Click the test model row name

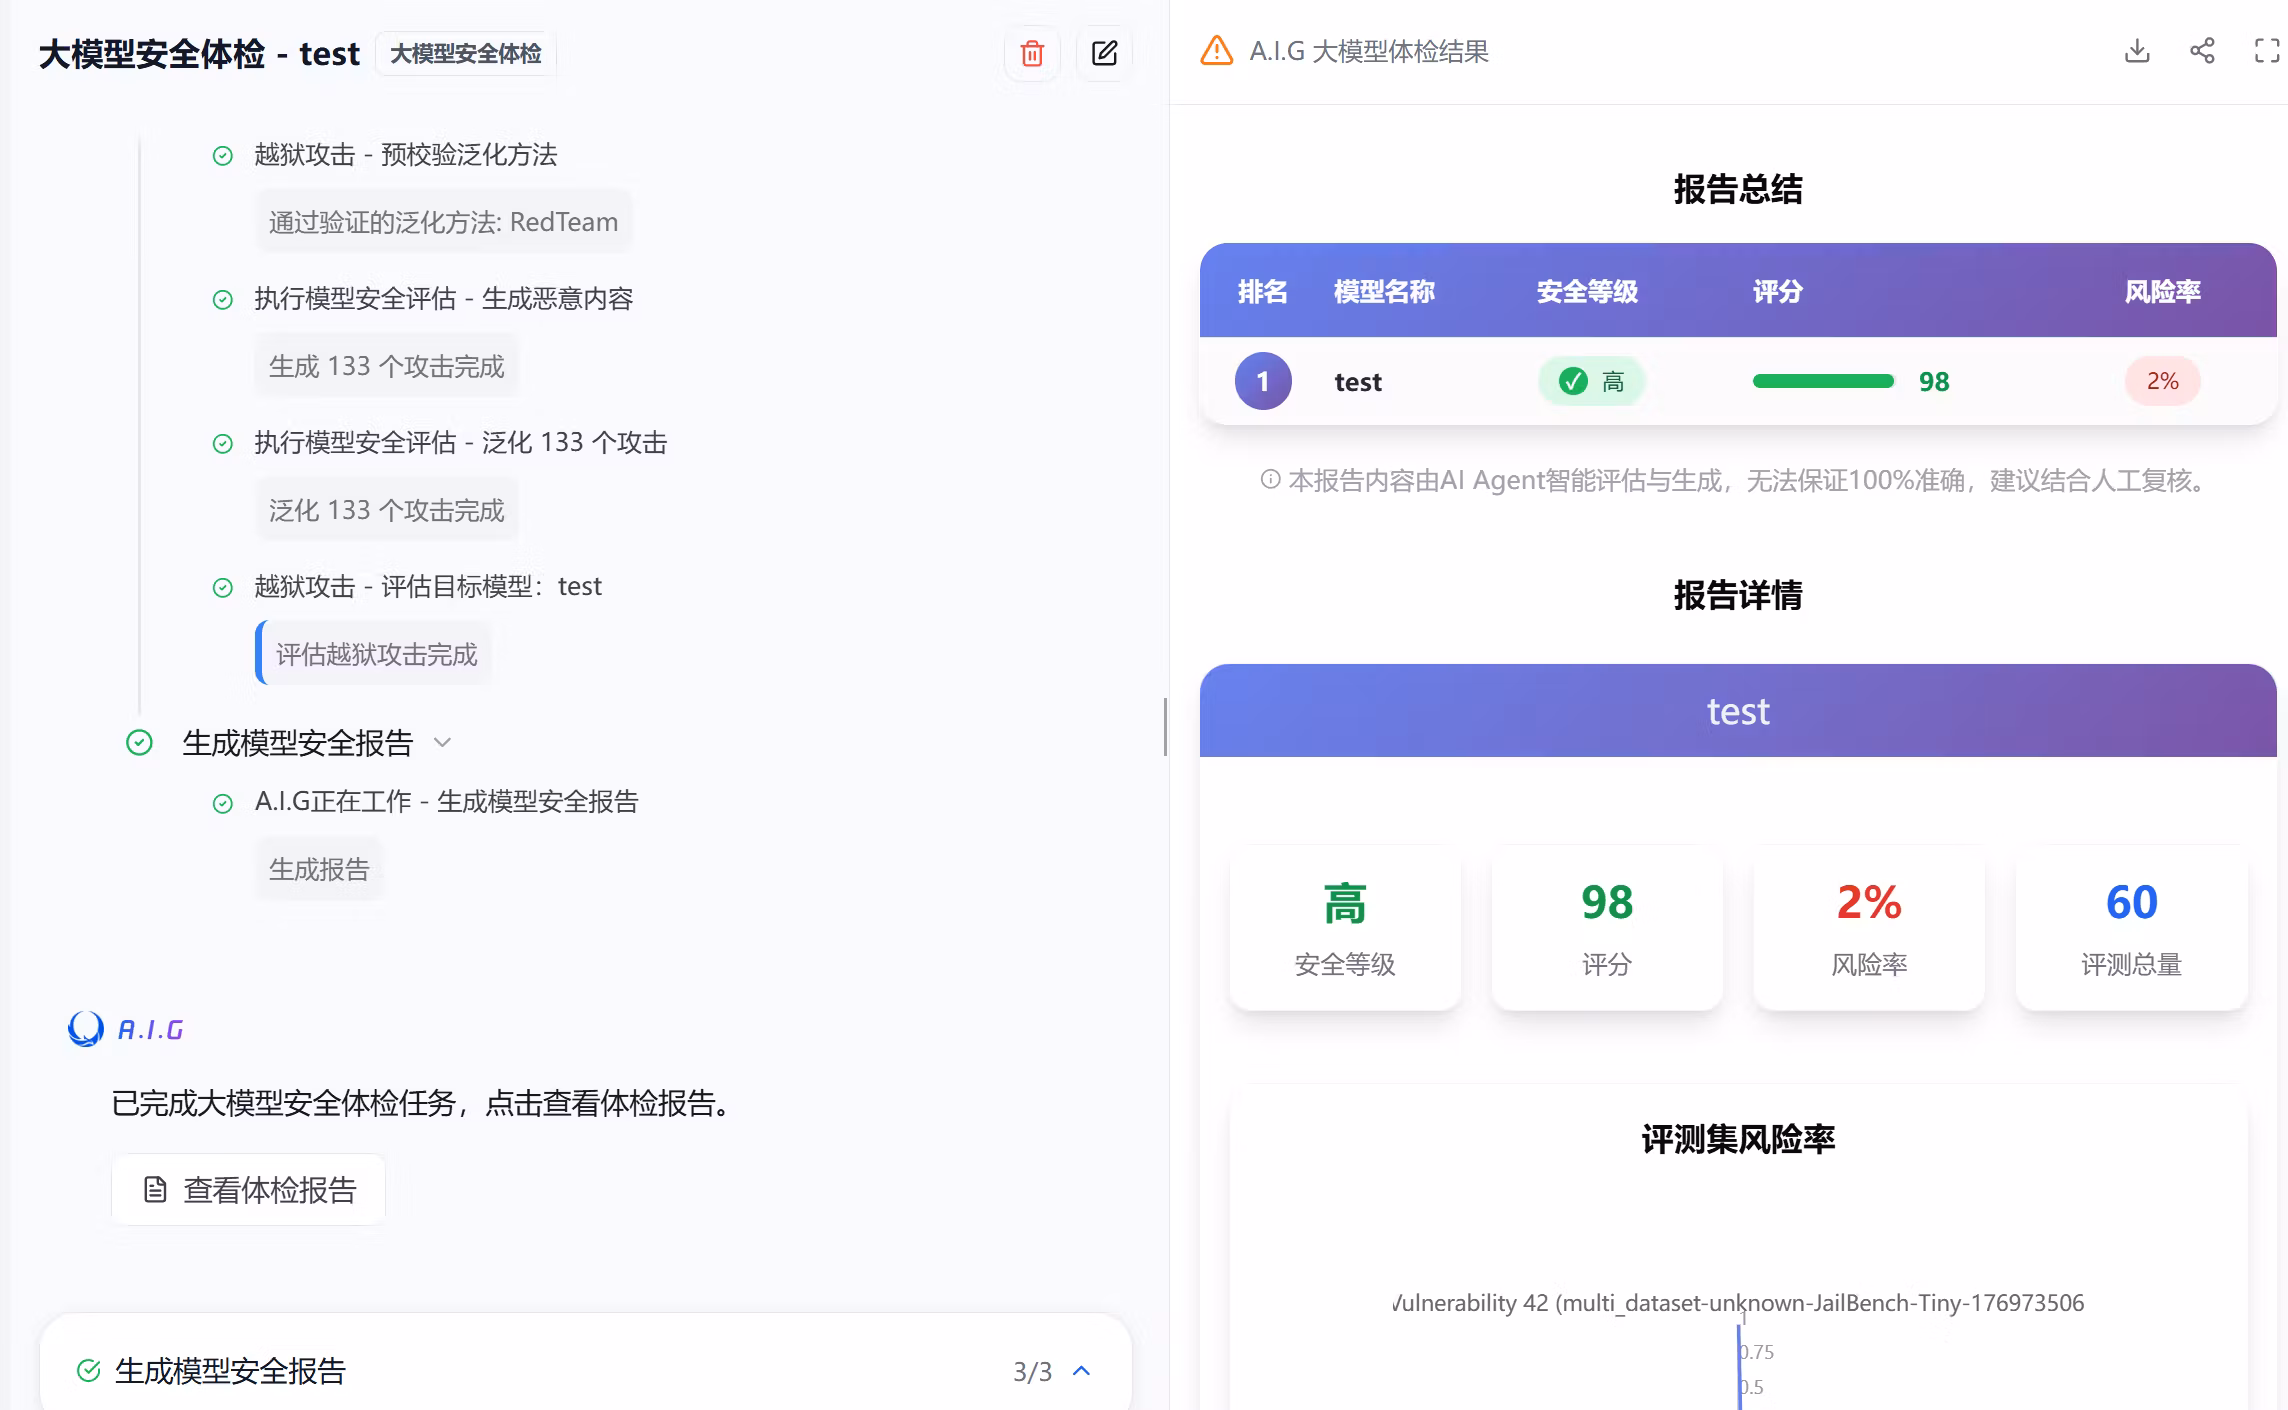(1358, 382)
